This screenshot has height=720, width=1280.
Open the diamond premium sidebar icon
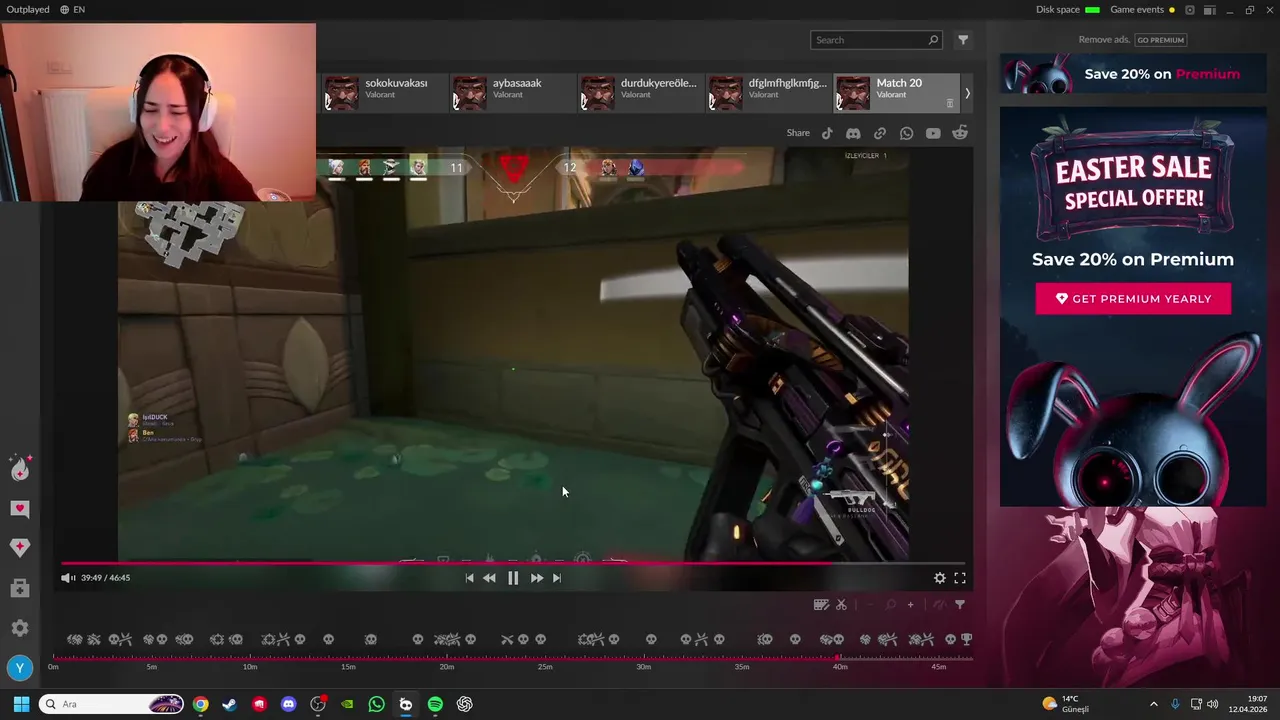tap(20, 547)
